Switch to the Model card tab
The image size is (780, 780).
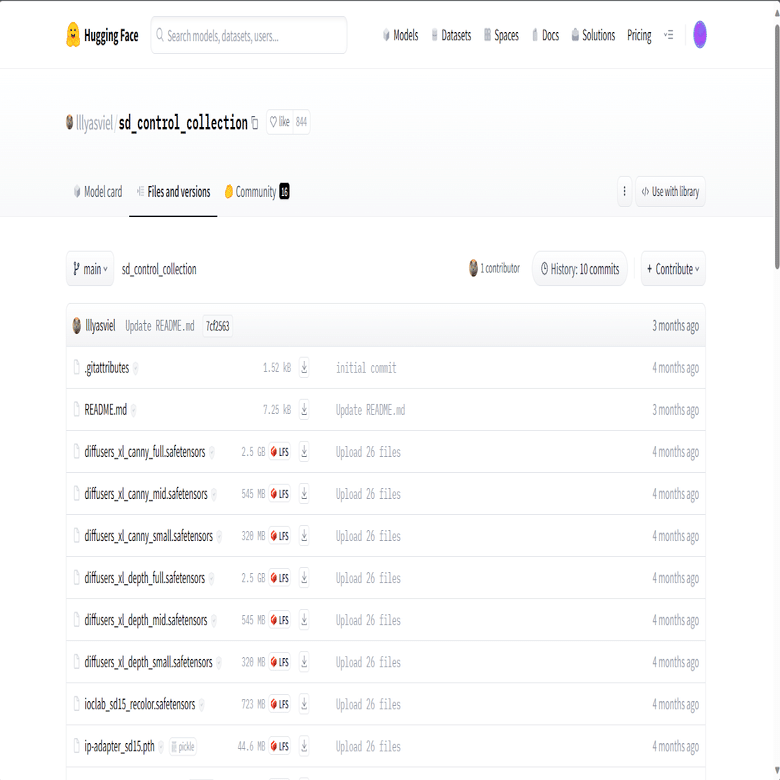tap(98, 192)
